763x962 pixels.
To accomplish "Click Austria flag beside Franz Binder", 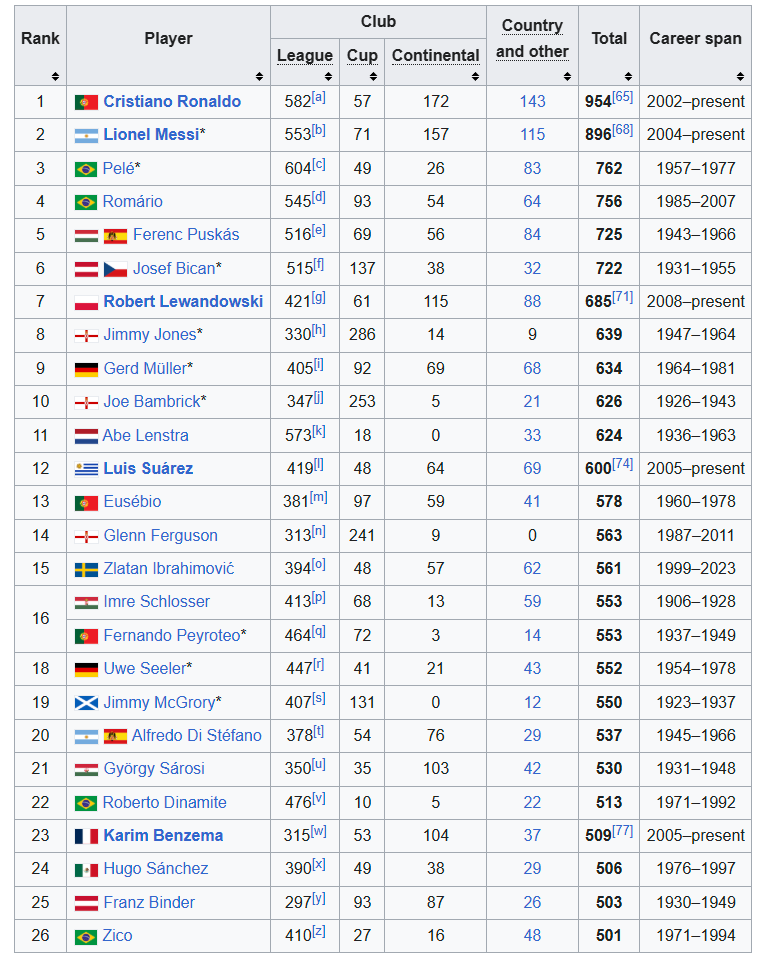I will [x=86, y=903].
